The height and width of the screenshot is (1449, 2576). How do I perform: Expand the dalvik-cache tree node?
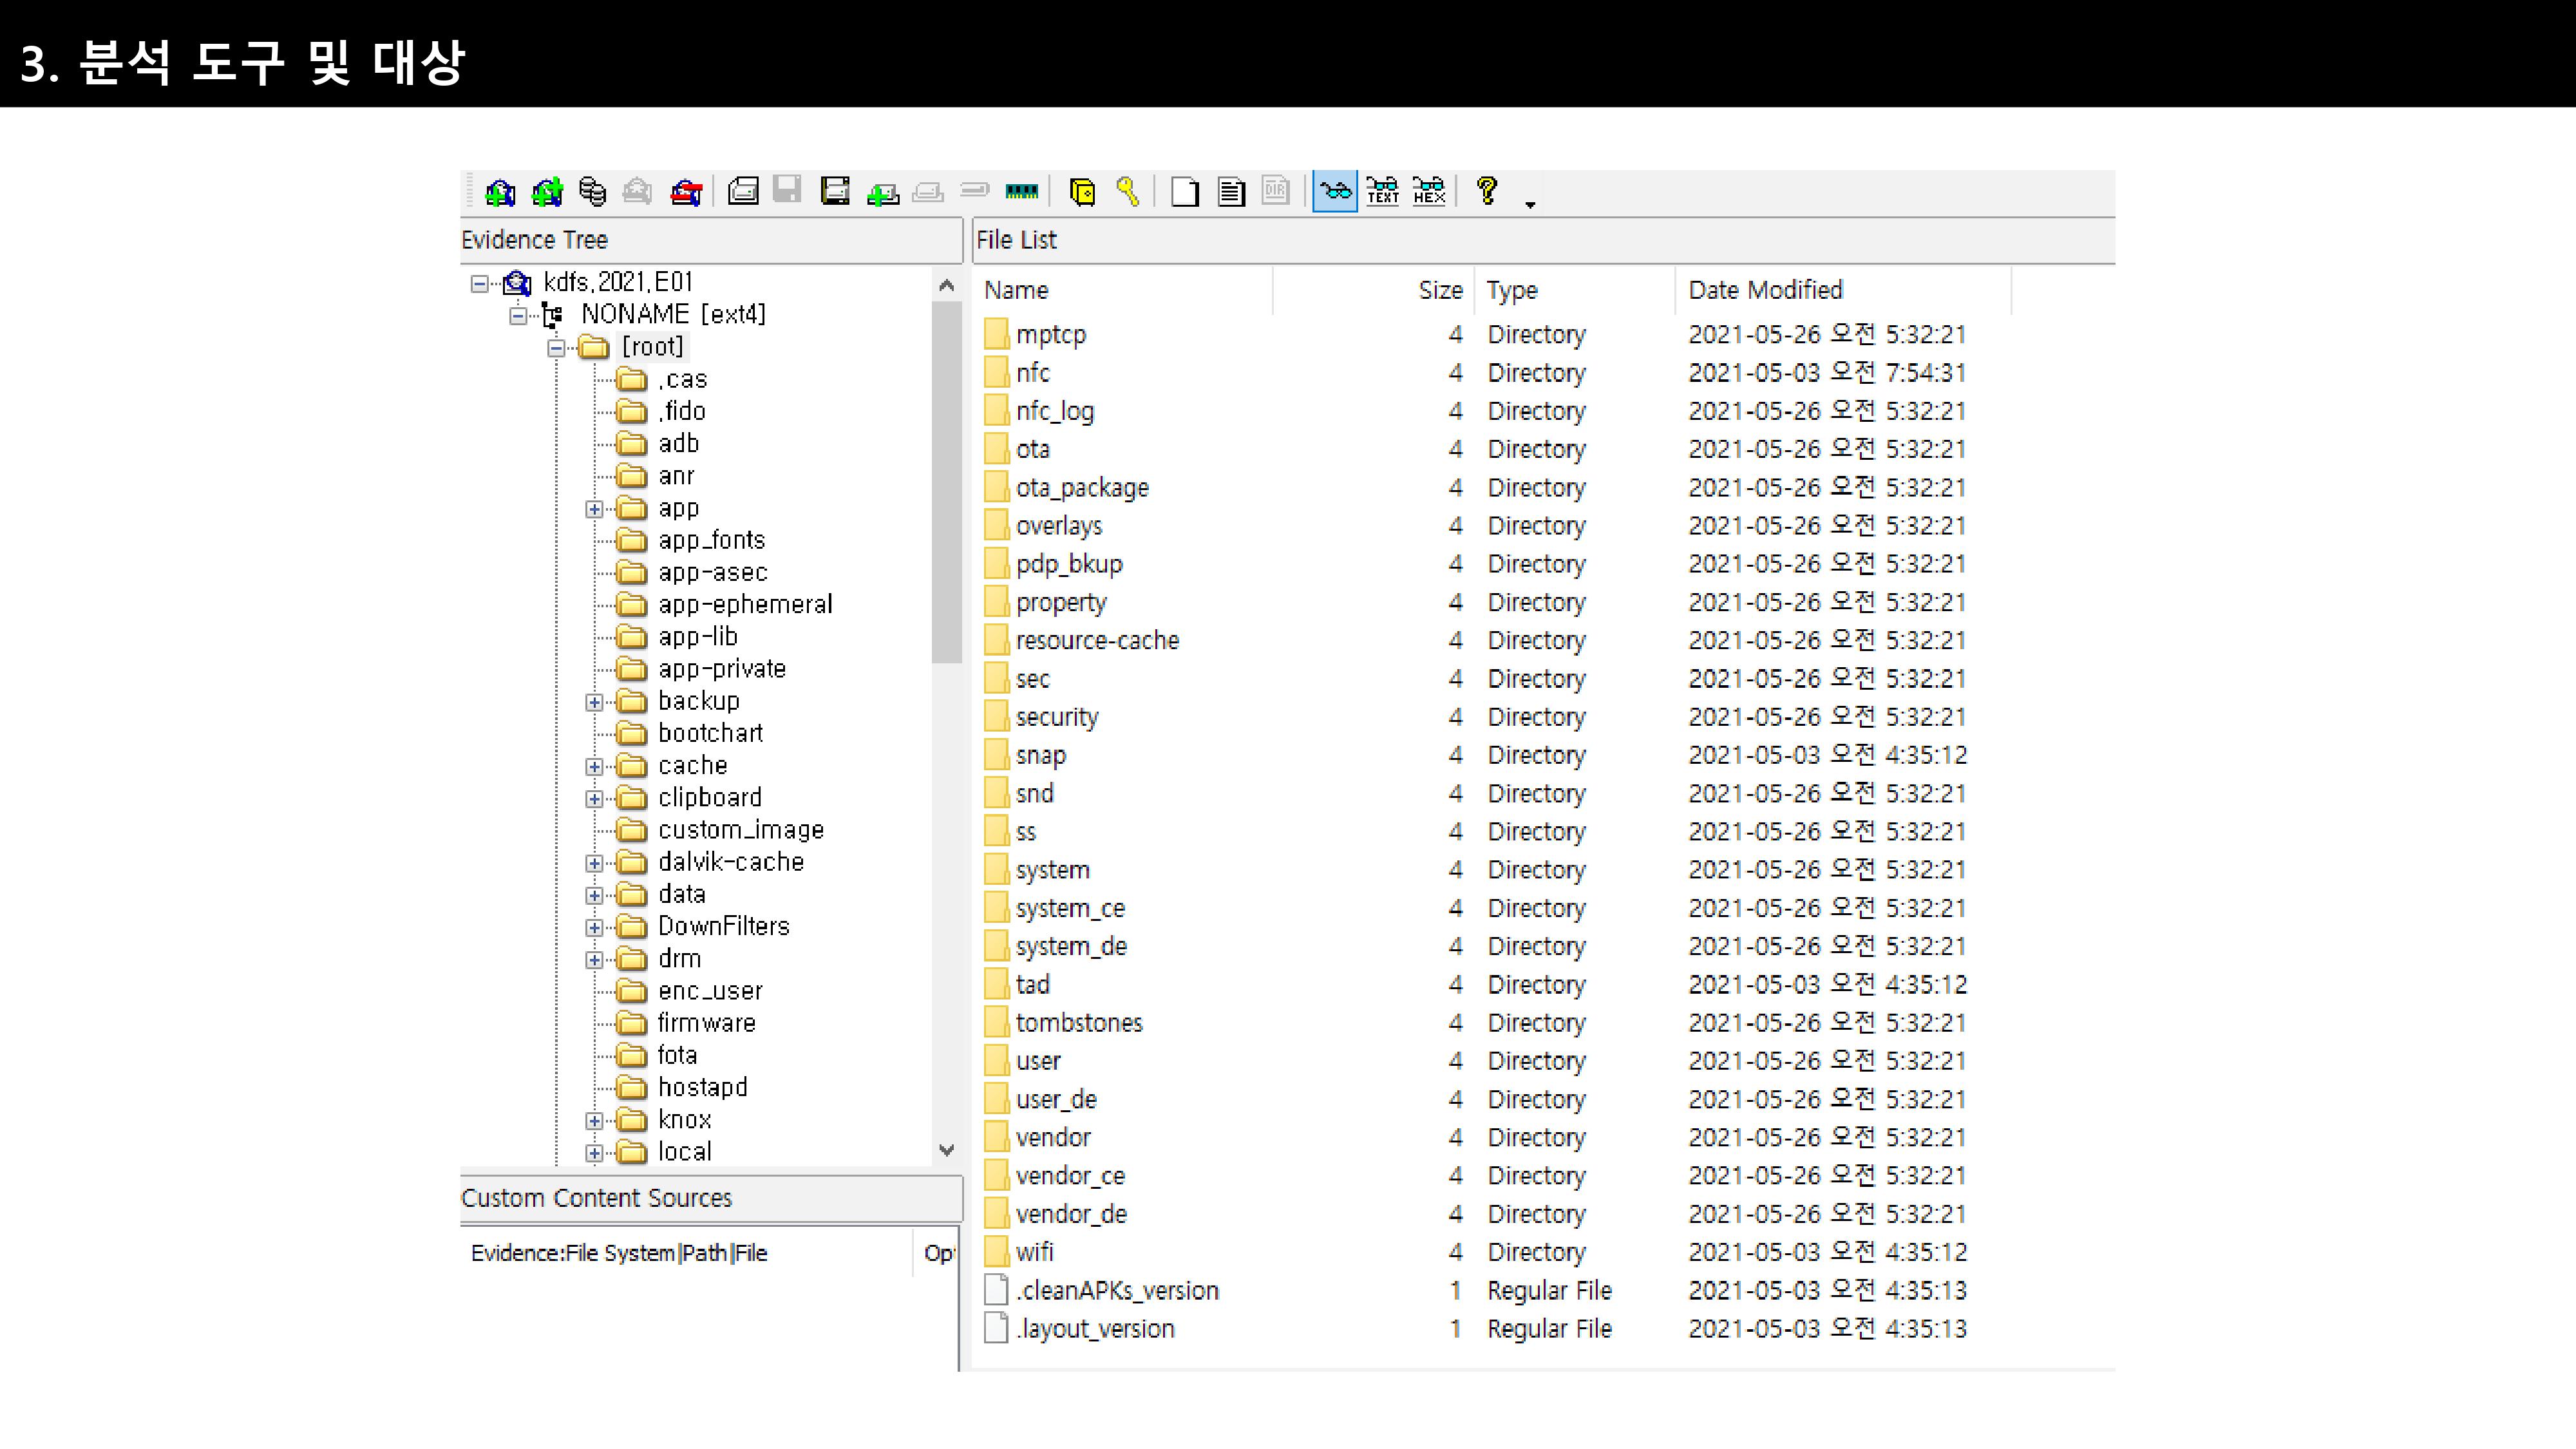[594, 864]
